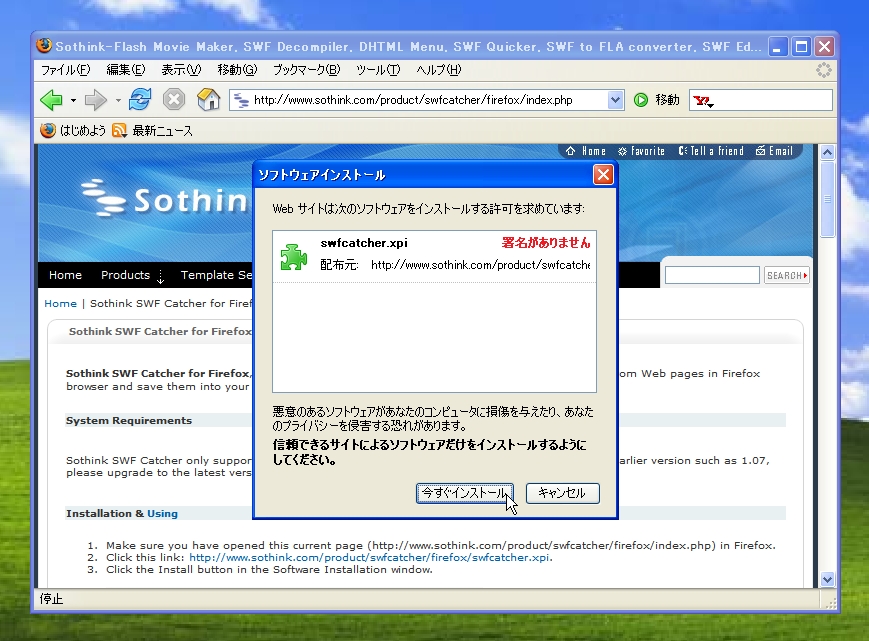This screenshot has height=641, width=869.
Task: Click the Favorite link in page header
Action: coord(641,151)
